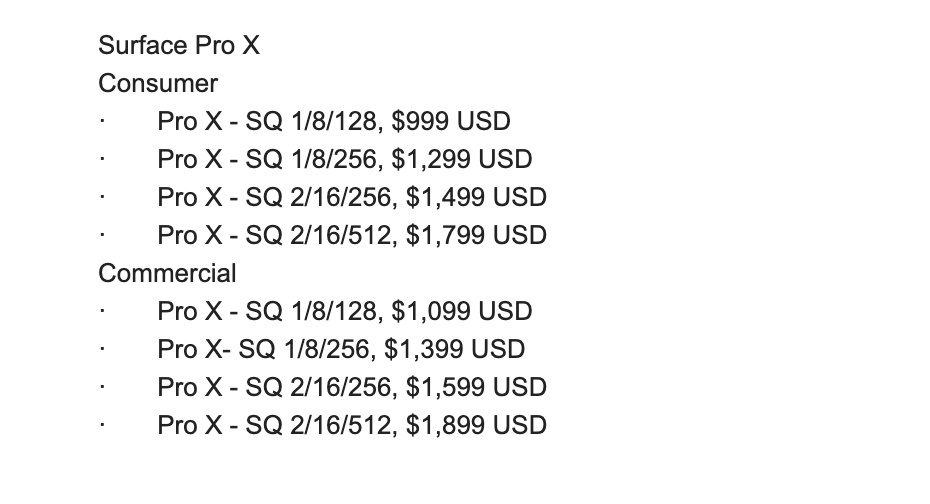Click the $999 USD price text
930x504 pixels.
451,122
